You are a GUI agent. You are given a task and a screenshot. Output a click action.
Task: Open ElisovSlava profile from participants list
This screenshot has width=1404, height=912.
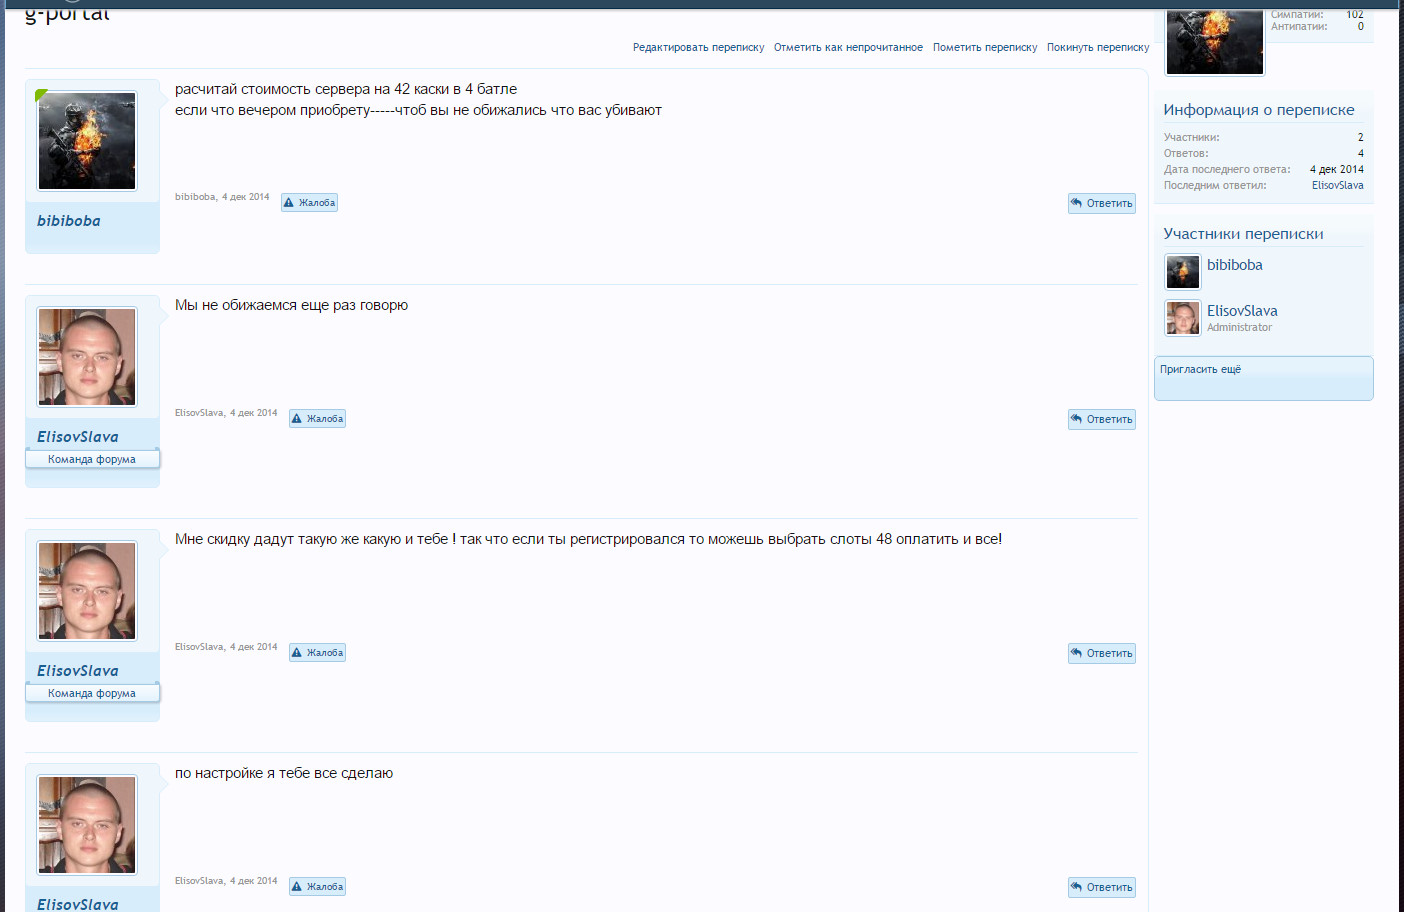(1242, 311)
